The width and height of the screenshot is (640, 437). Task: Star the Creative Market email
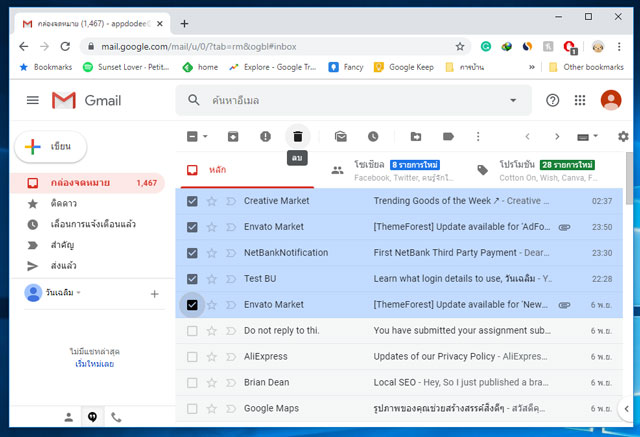point(211,201)
